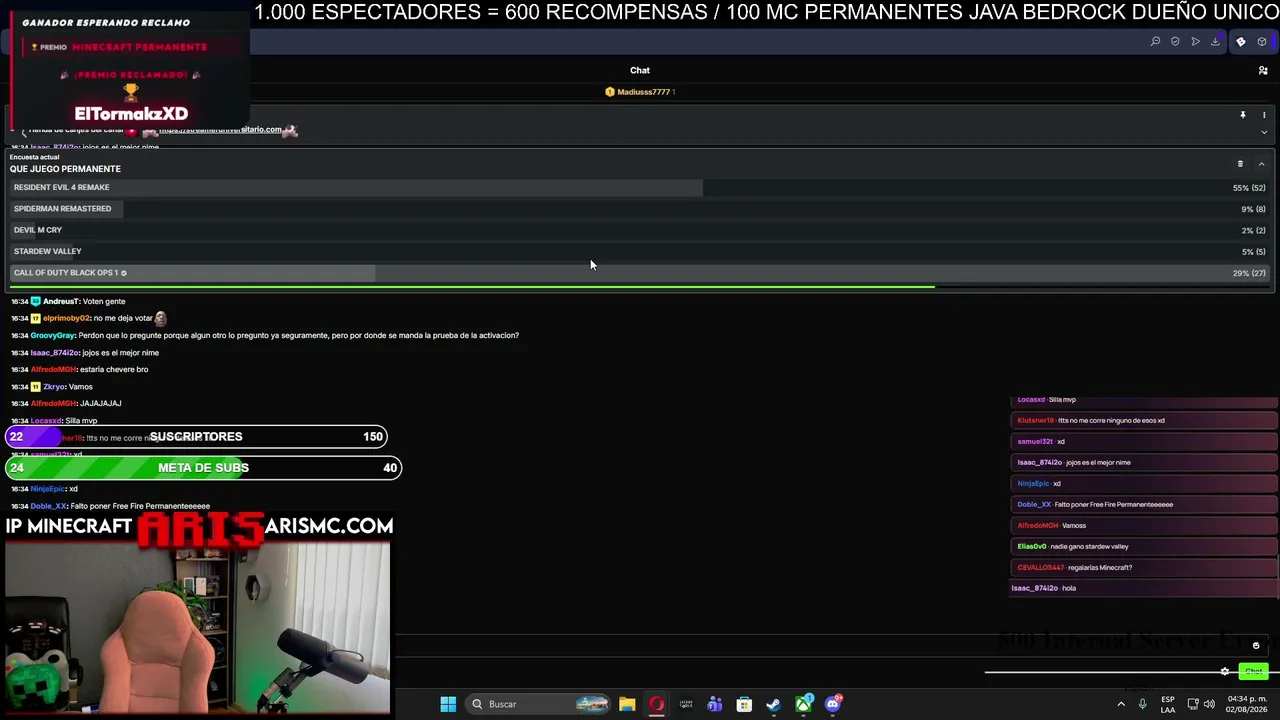Viewport: 1280px width, 720px height.
Task: Click the pin icon on pinned message
Action: [x=1243, y=115]
